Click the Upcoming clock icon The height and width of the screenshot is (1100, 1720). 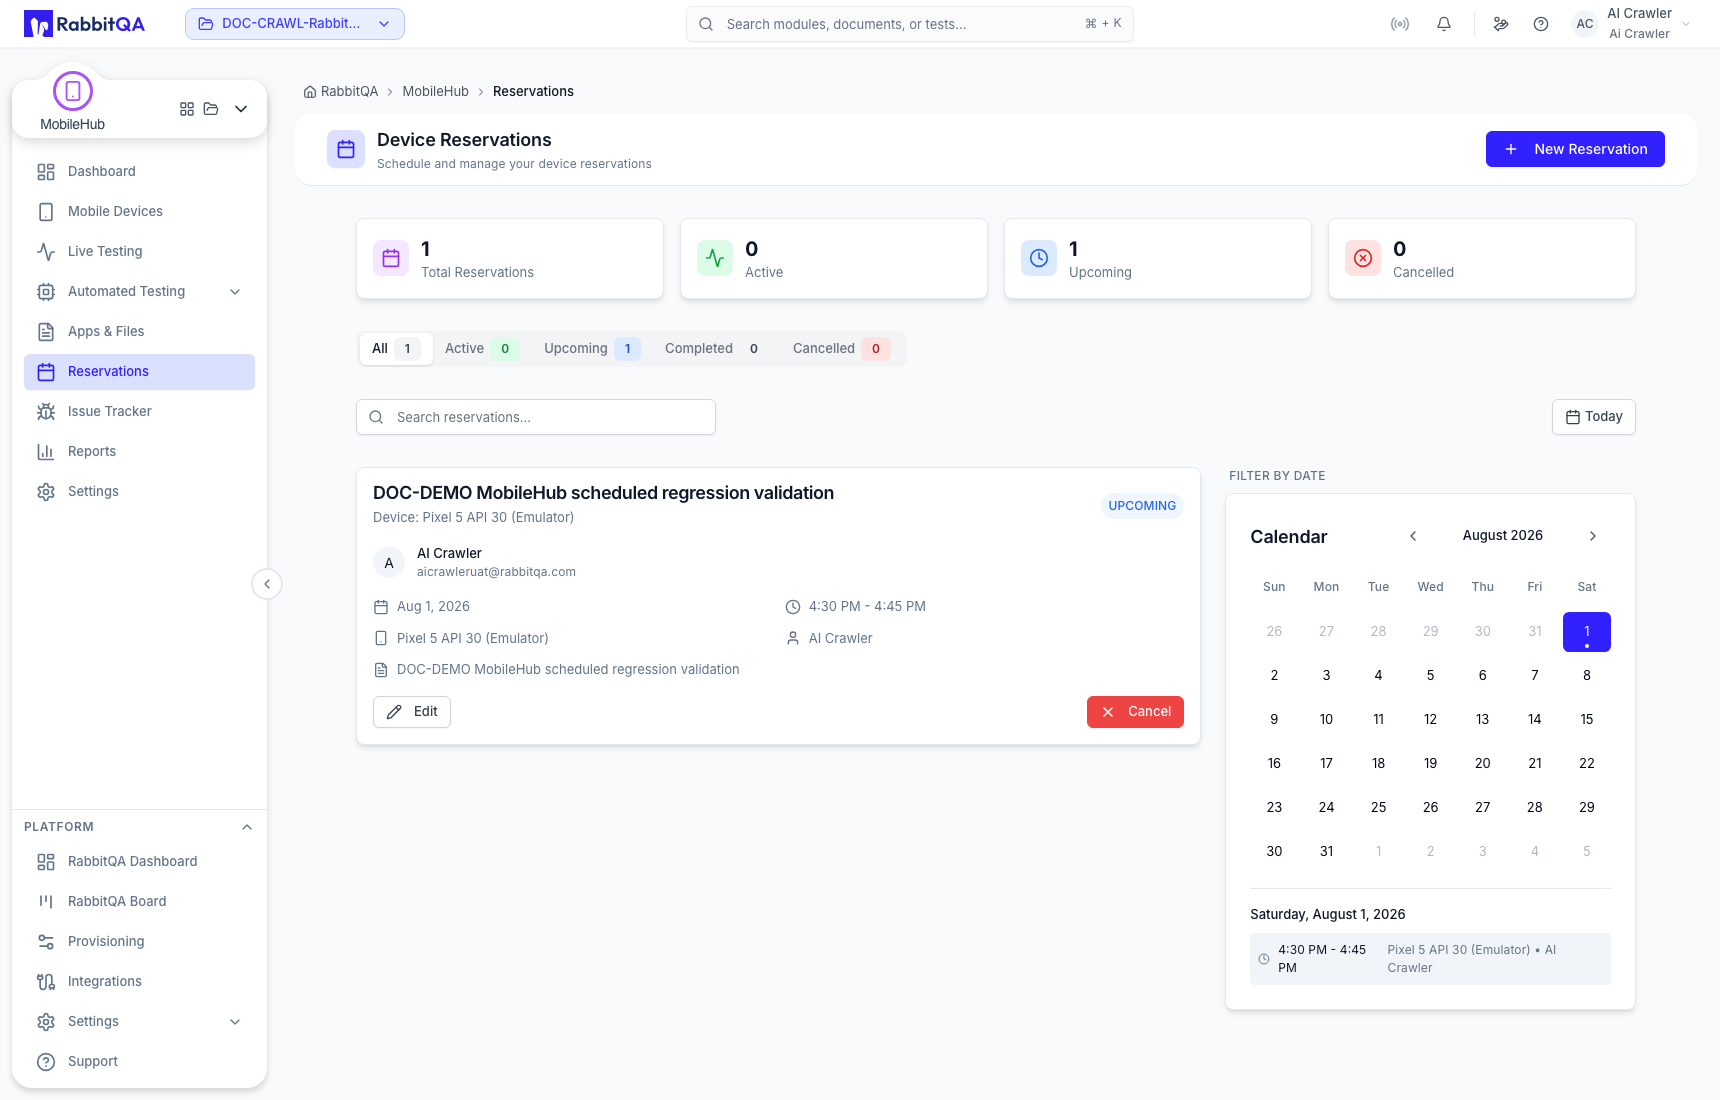(x=1039, y=258)
